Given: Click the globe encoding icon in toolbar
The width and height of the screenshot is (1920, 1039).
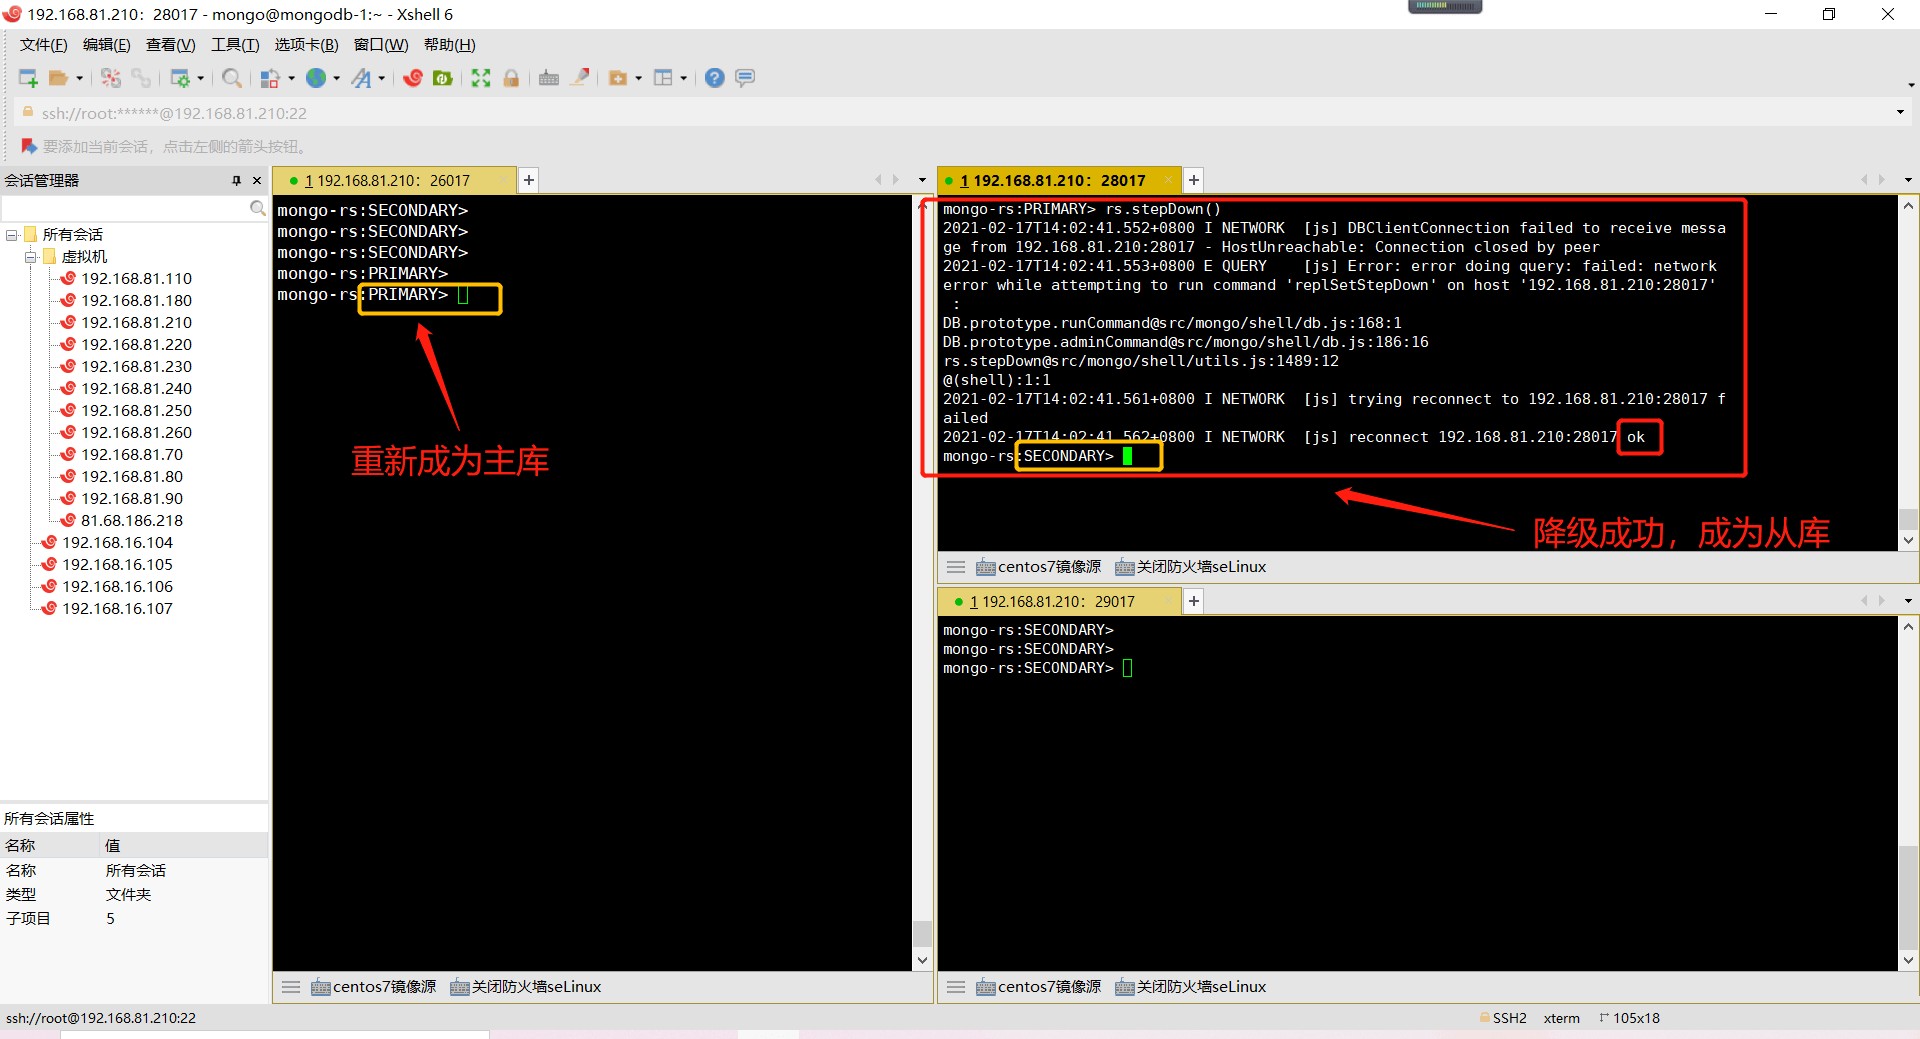Looking at the screenshot, I should coord(316,78).
